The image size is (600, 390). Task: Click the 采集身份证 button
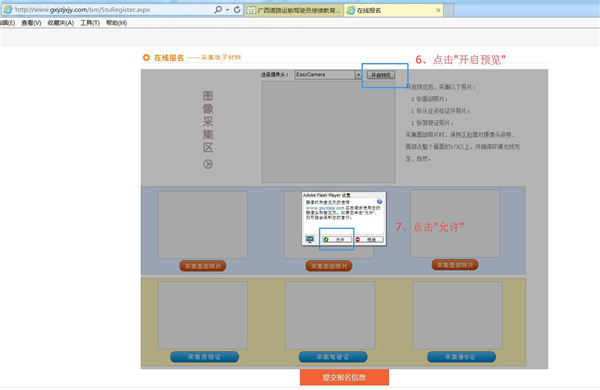pos(461,357)
